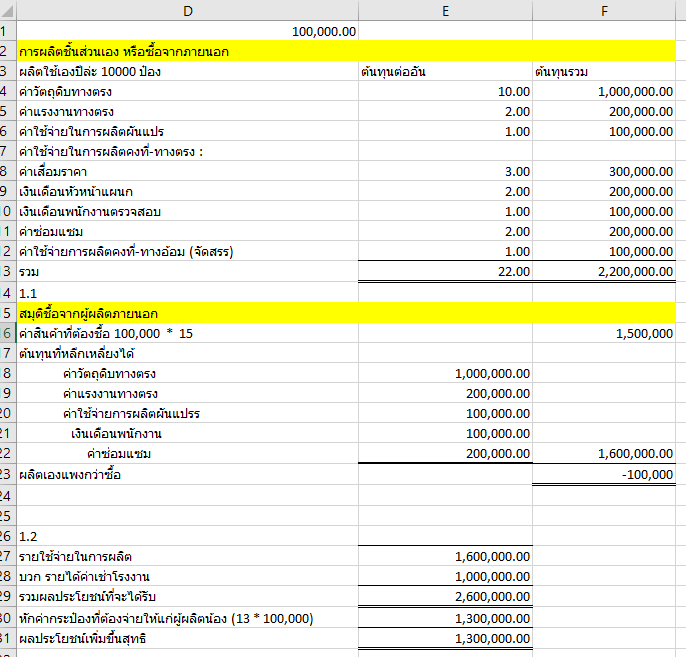Click 'ค่าใช้จ่ายในการผลิตผันแปร' cell
The width and height of the screenshot is (686, 657).
point(187,131)
